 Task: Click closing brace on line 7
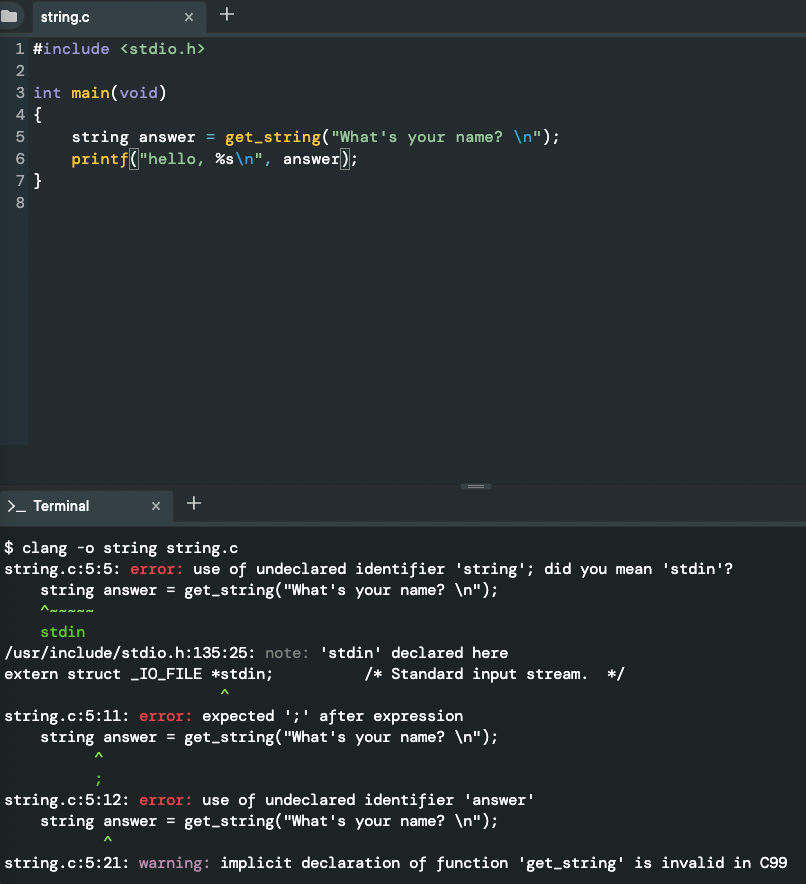coord(38,180)
